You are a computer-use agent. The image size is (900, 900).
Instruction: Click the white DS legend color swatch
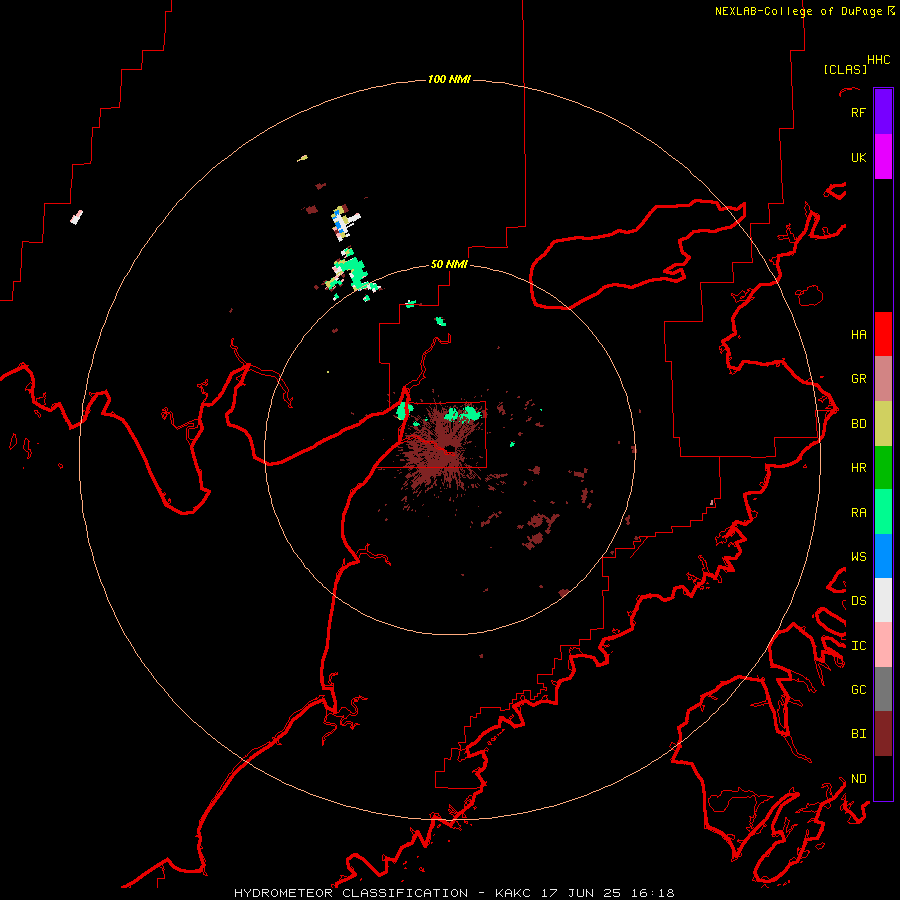pos(883,600)
